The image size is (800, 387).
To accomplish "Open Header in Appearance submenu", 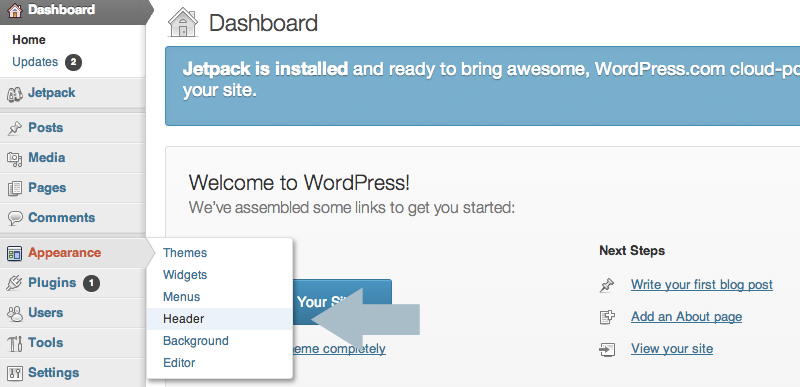I will (184, 319).
